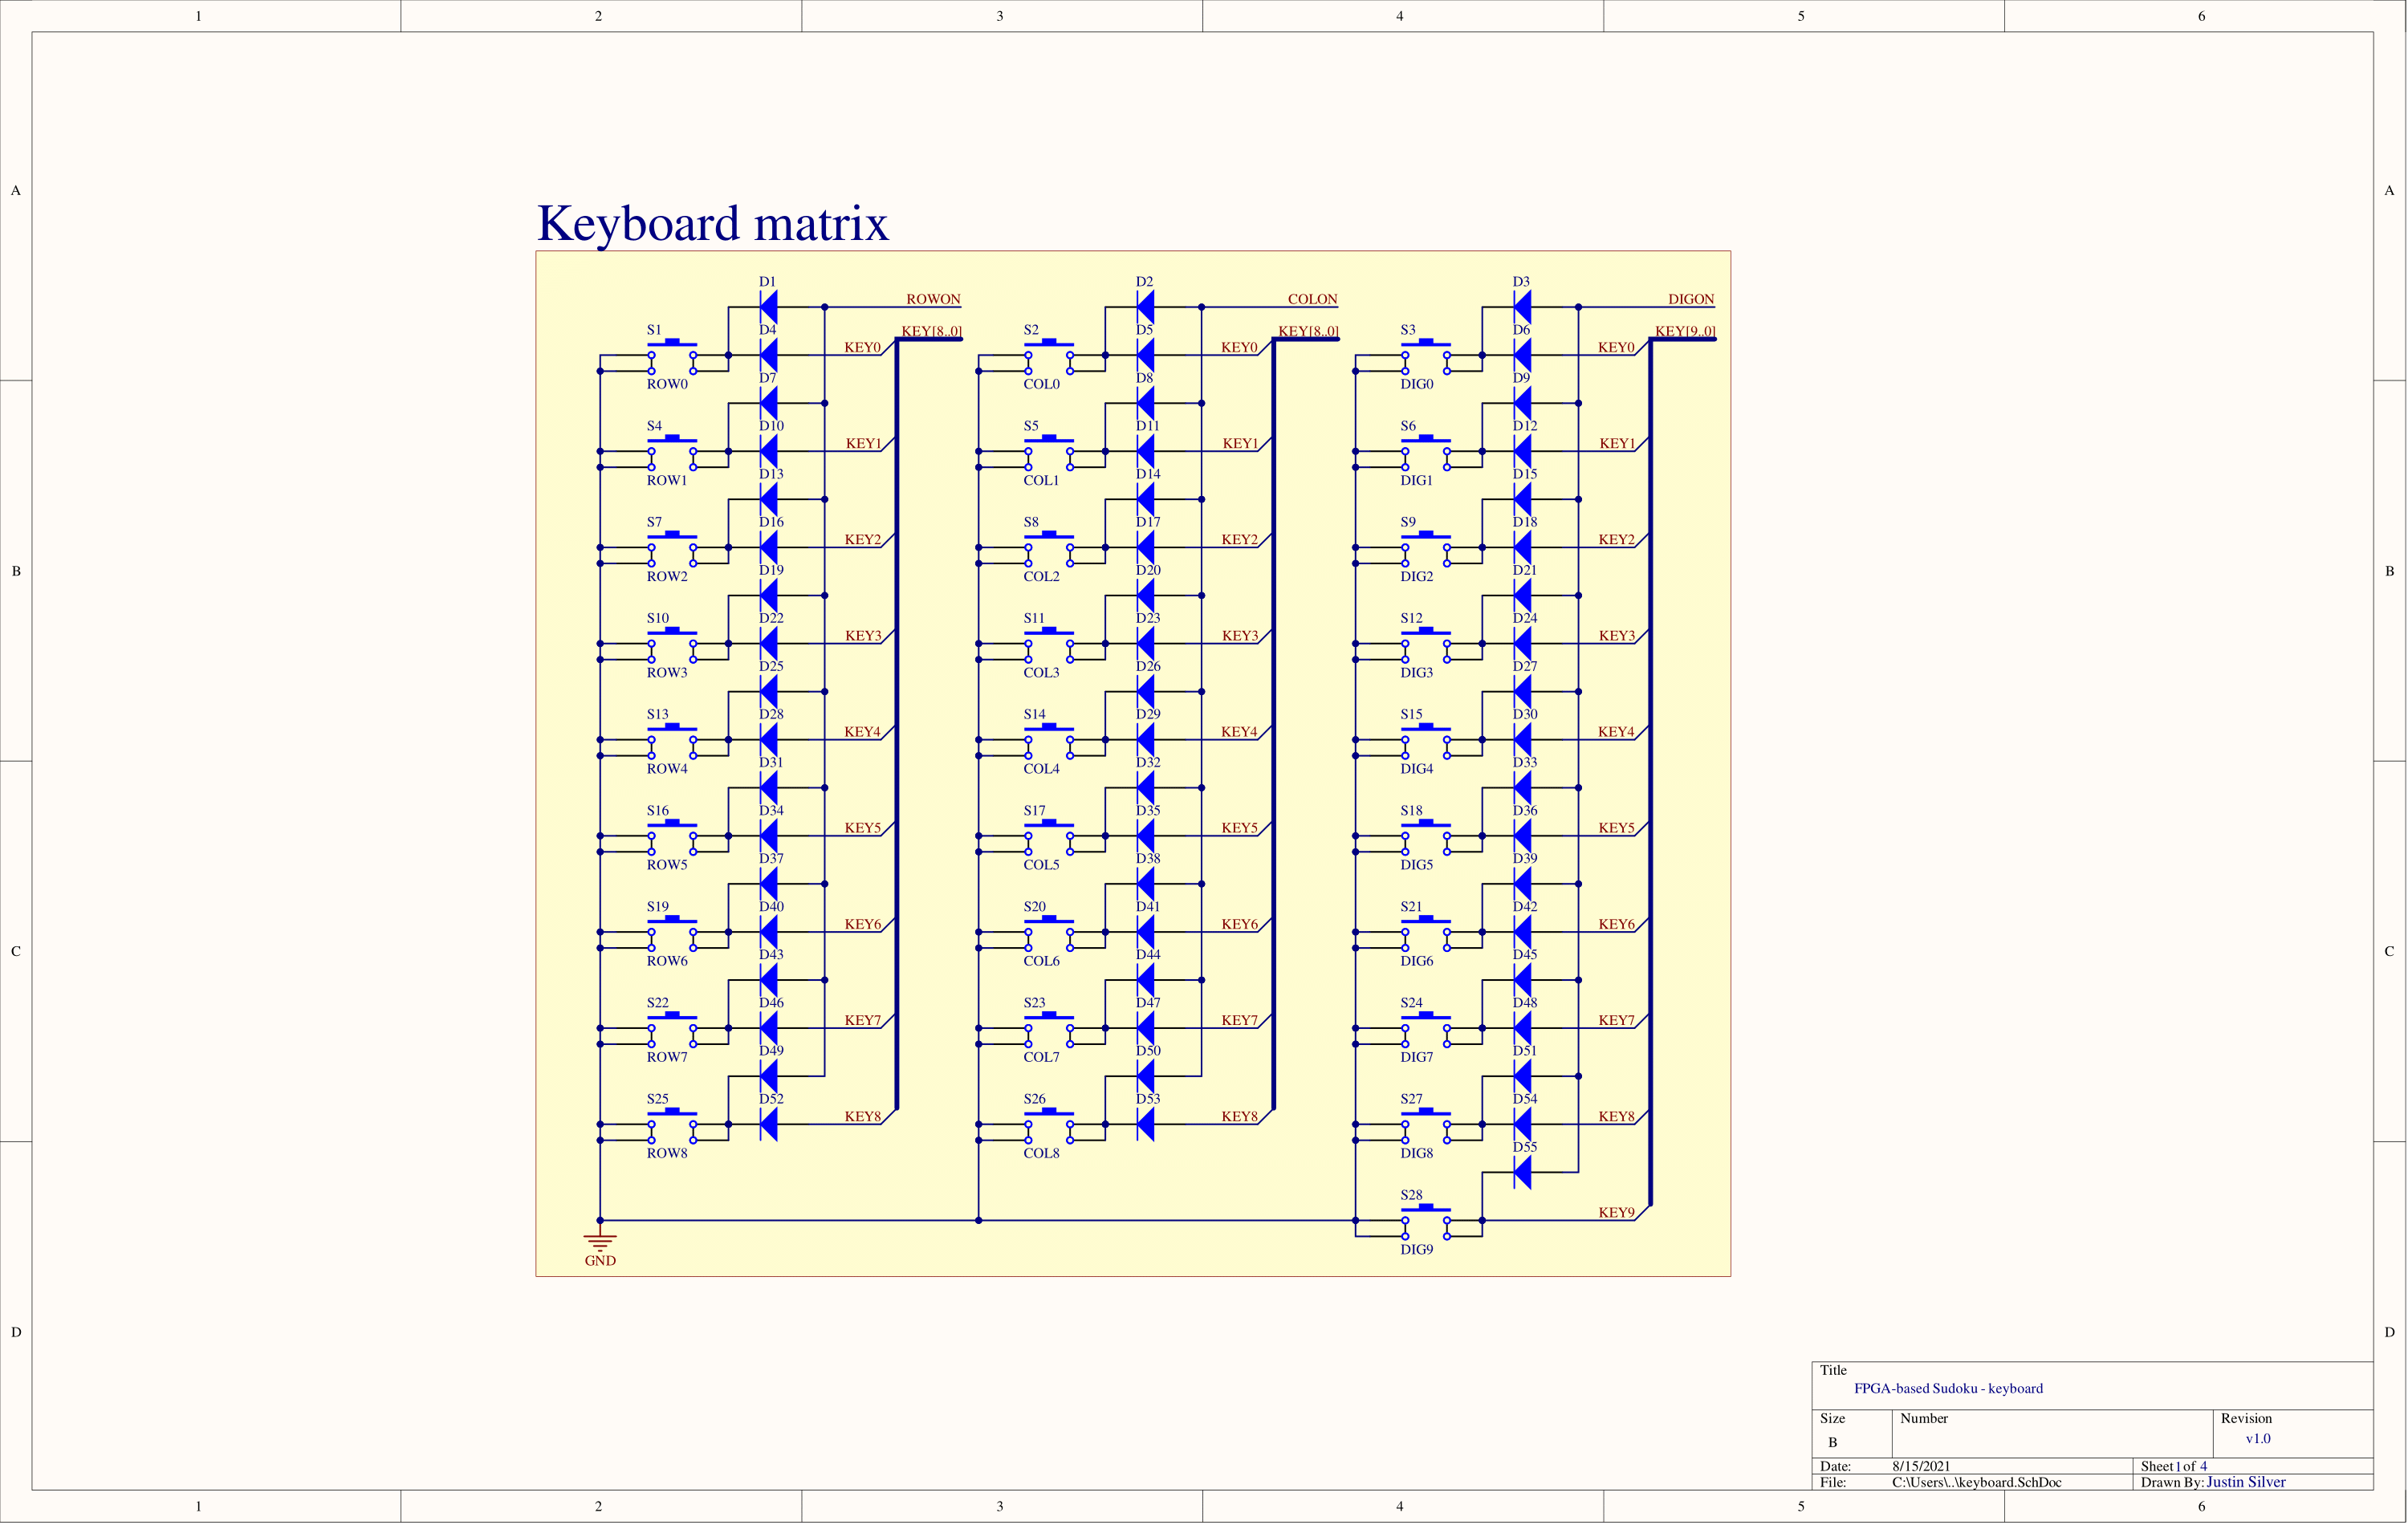Select title 'FPGA-based Sudoku - keyboard'
The height and width of the screenshot is (1525, 2408).
[1948, 1388]
